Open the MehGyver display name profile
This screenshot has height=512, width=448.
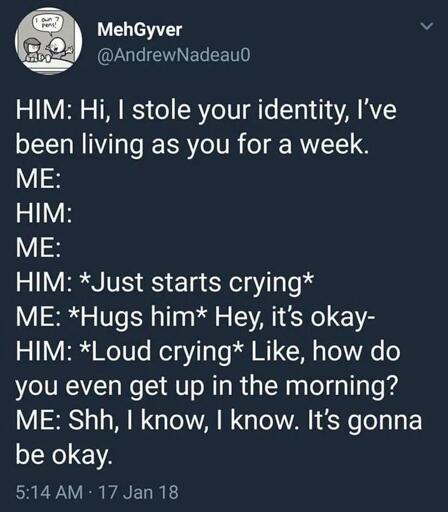(140, 30)
